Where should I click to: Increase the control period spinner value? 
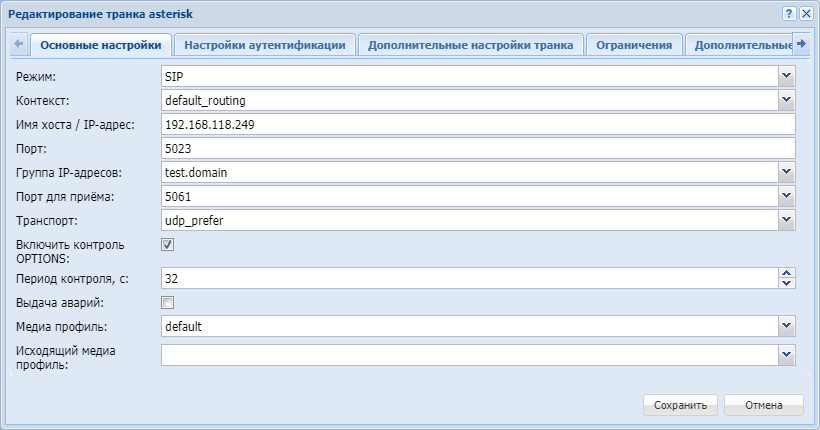tap(787, 272)
